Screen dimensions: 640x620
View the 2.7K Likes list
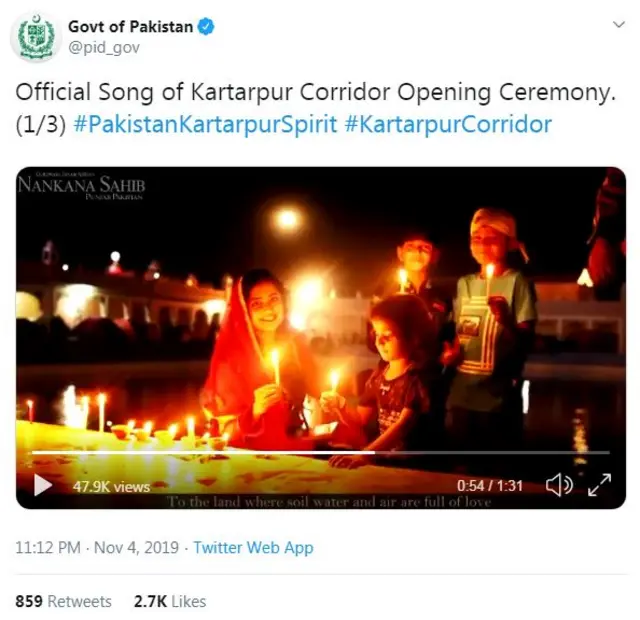170,601
